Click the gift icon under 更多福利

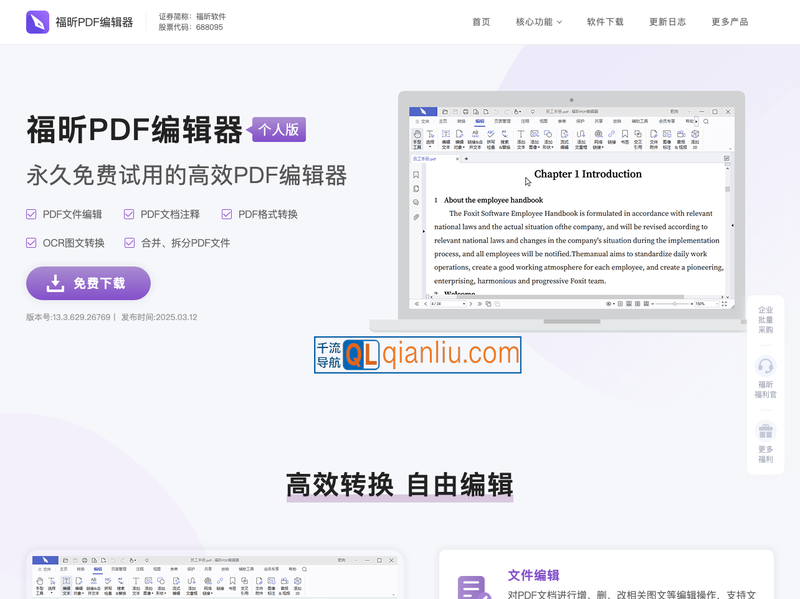click(765, 429)
